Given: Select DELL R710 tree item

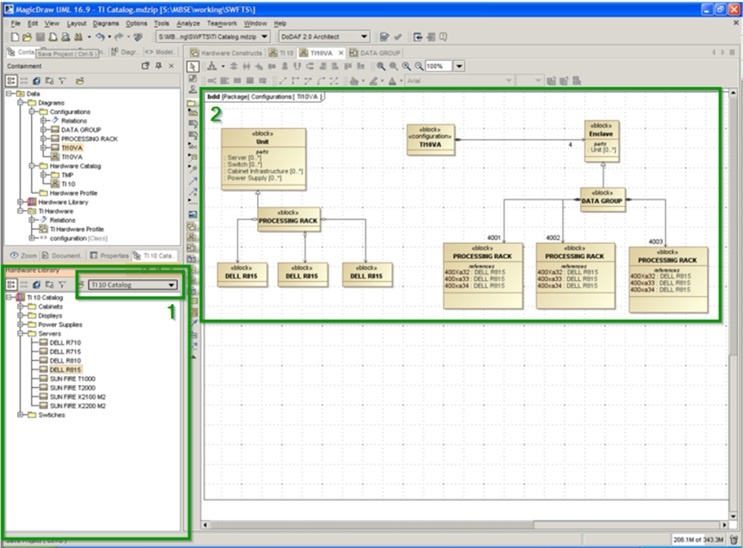Looking at the screenshot, I should pos(65,343).
